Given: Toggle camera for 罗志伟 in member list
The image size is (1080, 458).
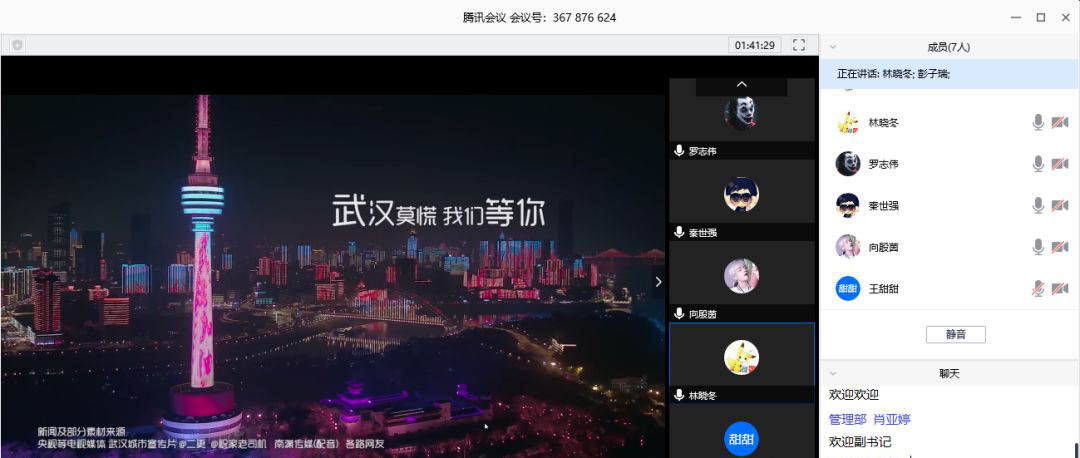Looking at the screenshot, I should (x=1059, y=164).
